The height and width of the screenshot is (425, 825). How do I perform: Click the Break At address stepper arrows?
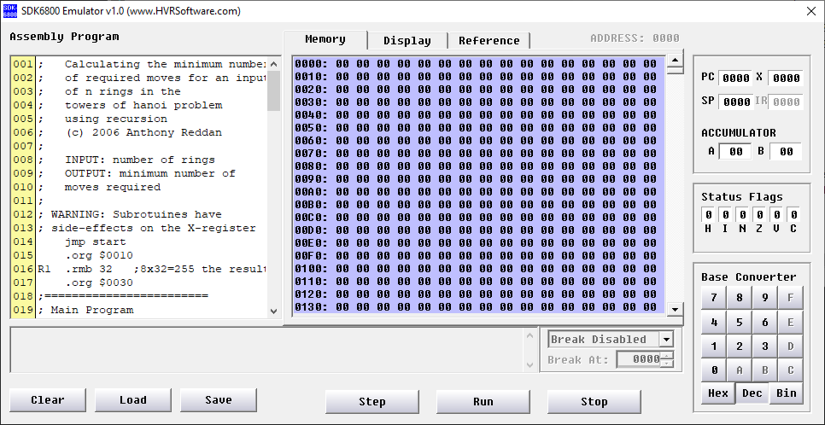pos(667,359)
